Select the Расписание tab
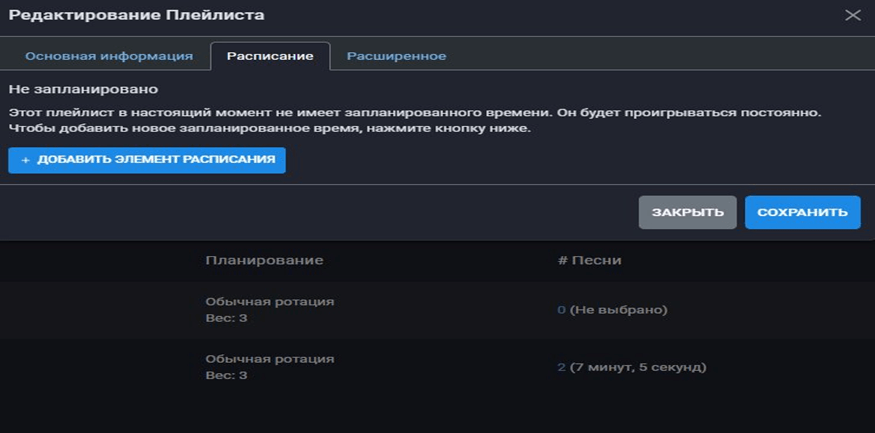This screenshot has height=433, width=875. 270,56
